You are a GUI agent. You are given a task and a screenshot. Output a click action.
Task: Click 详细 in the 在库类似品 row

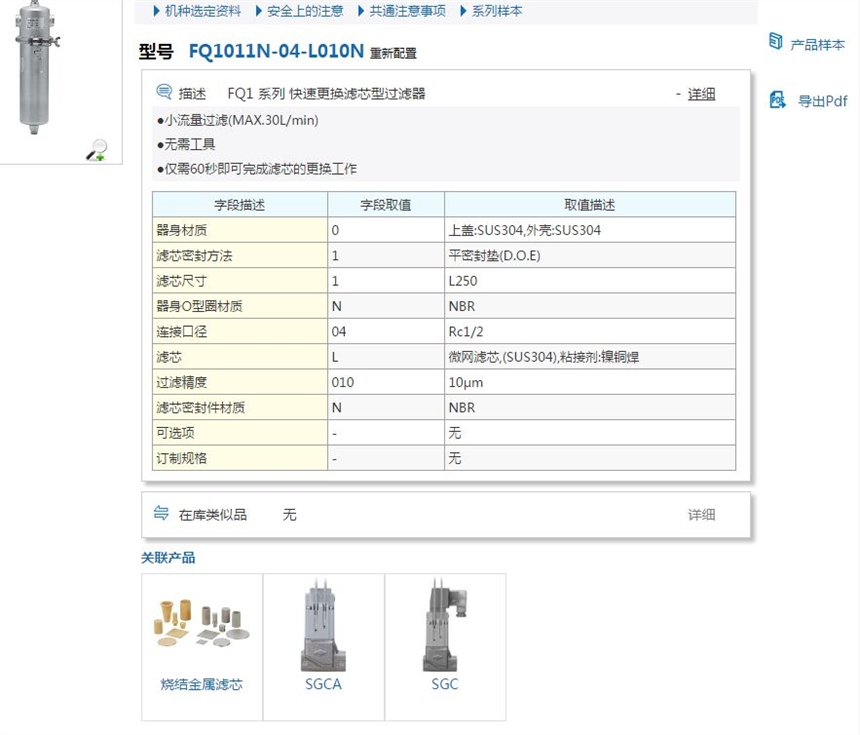click(x=701, y=515)
